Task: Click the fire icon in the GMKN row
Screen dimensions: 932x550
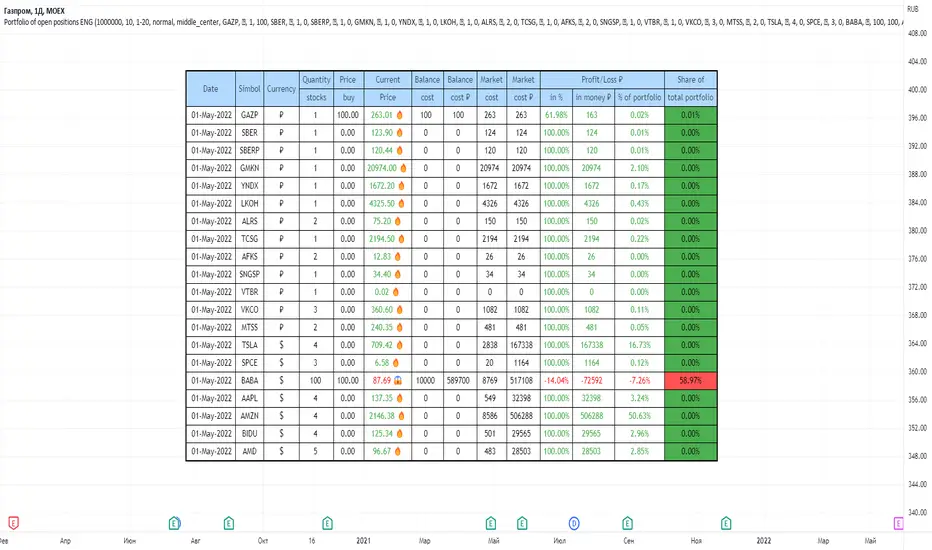Action: [404, 168]
